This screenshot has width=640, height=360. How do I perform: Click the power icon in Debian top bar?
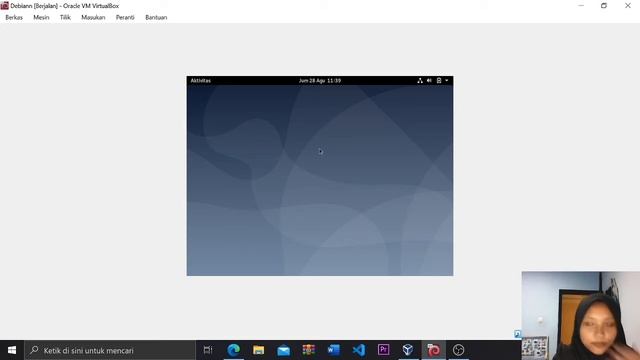439,80
